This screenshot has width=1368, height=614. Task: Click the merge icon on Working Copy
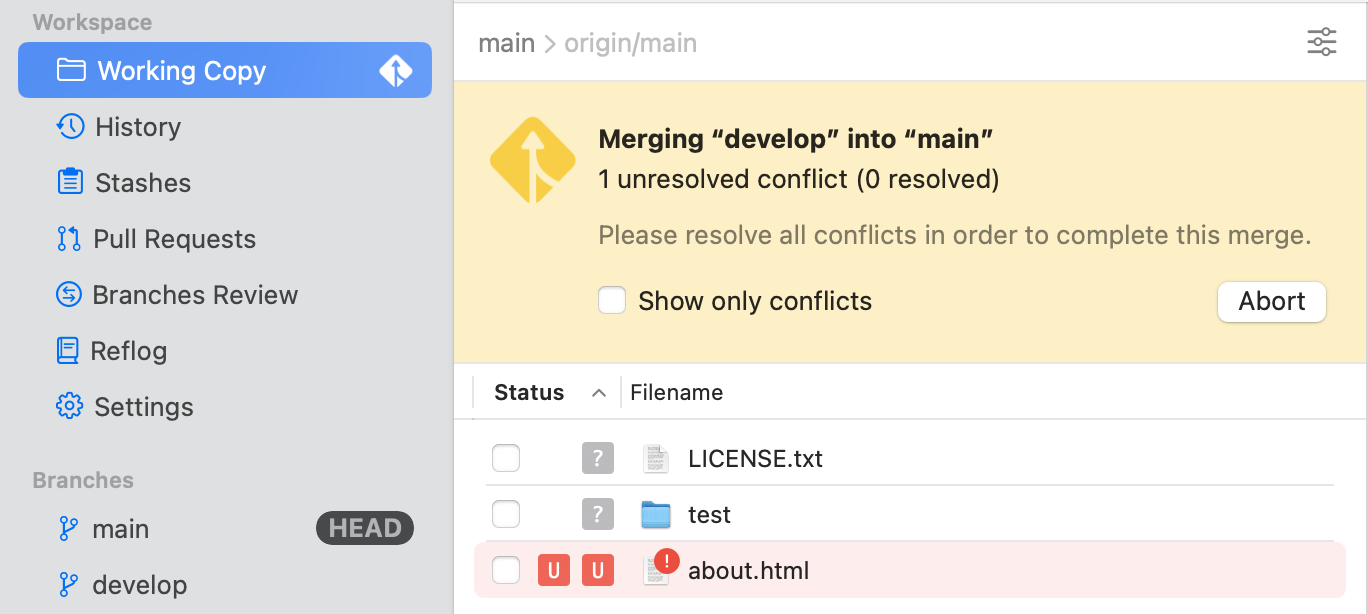pos(396,71)
